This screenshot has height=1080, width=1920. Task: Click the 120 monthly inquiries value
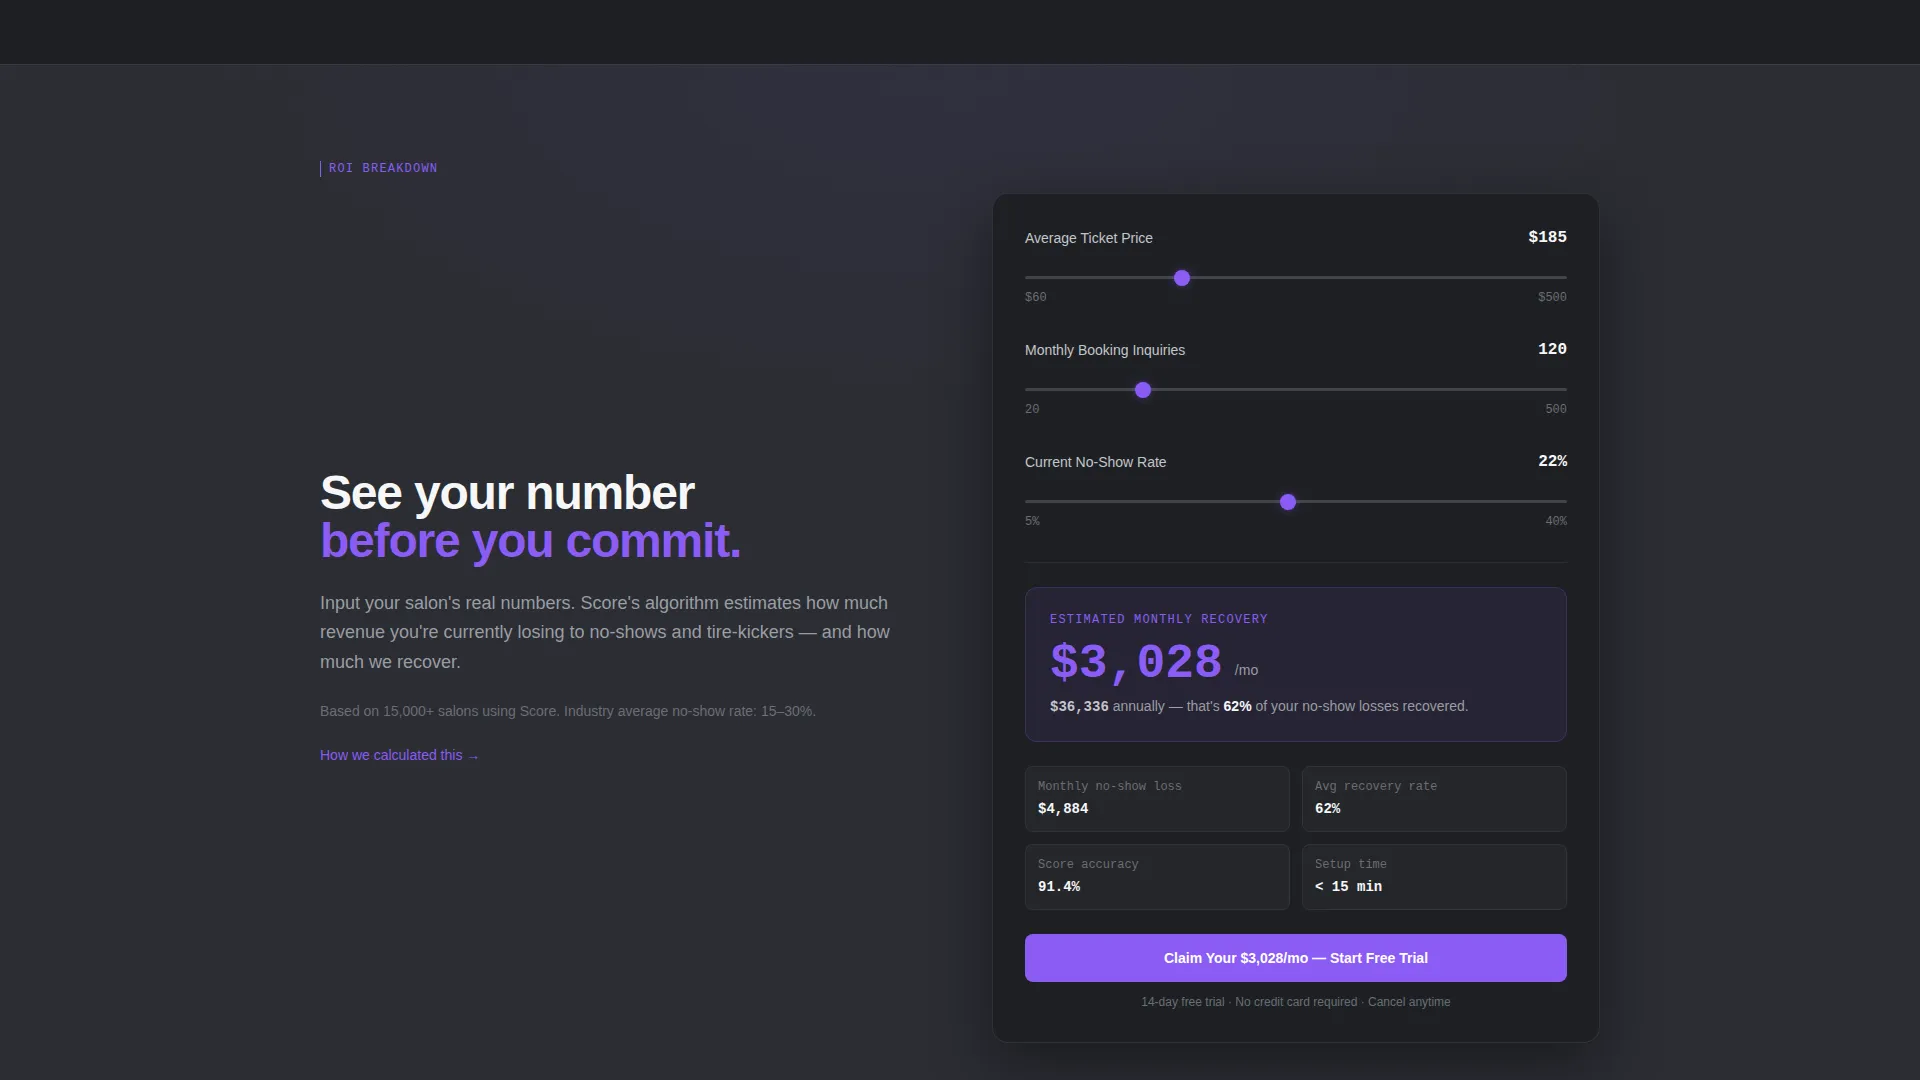(1552, 349)
